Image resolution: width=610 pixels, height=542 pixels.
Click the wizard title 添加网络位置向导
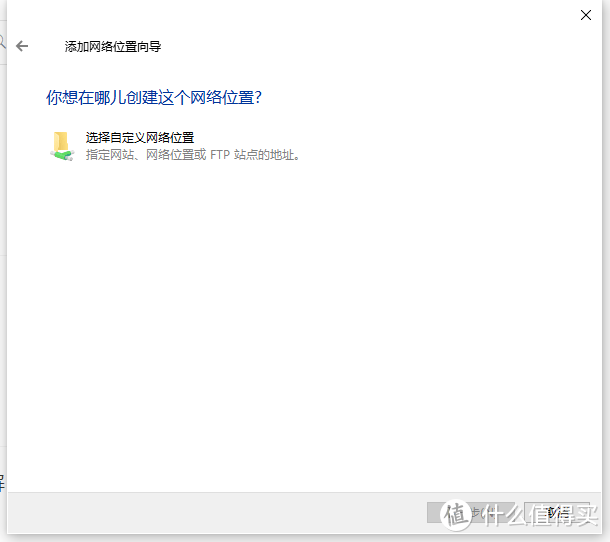click(x=113, y=47)
